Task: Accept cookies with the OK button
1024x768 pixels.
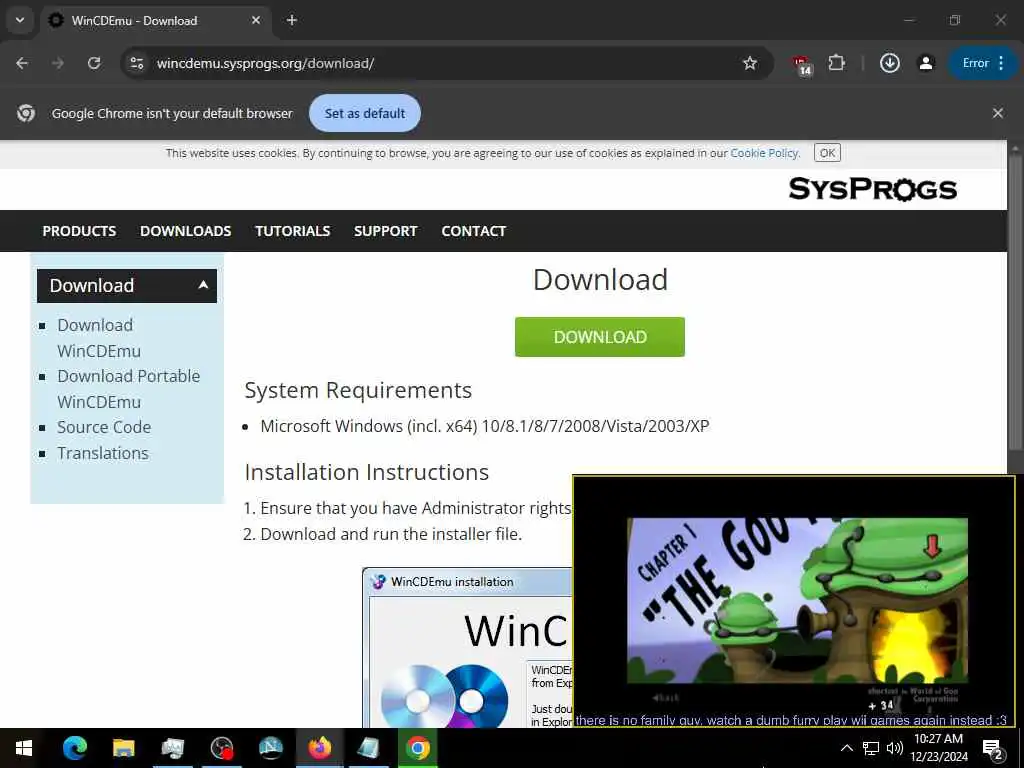Action: click(827, 153)
